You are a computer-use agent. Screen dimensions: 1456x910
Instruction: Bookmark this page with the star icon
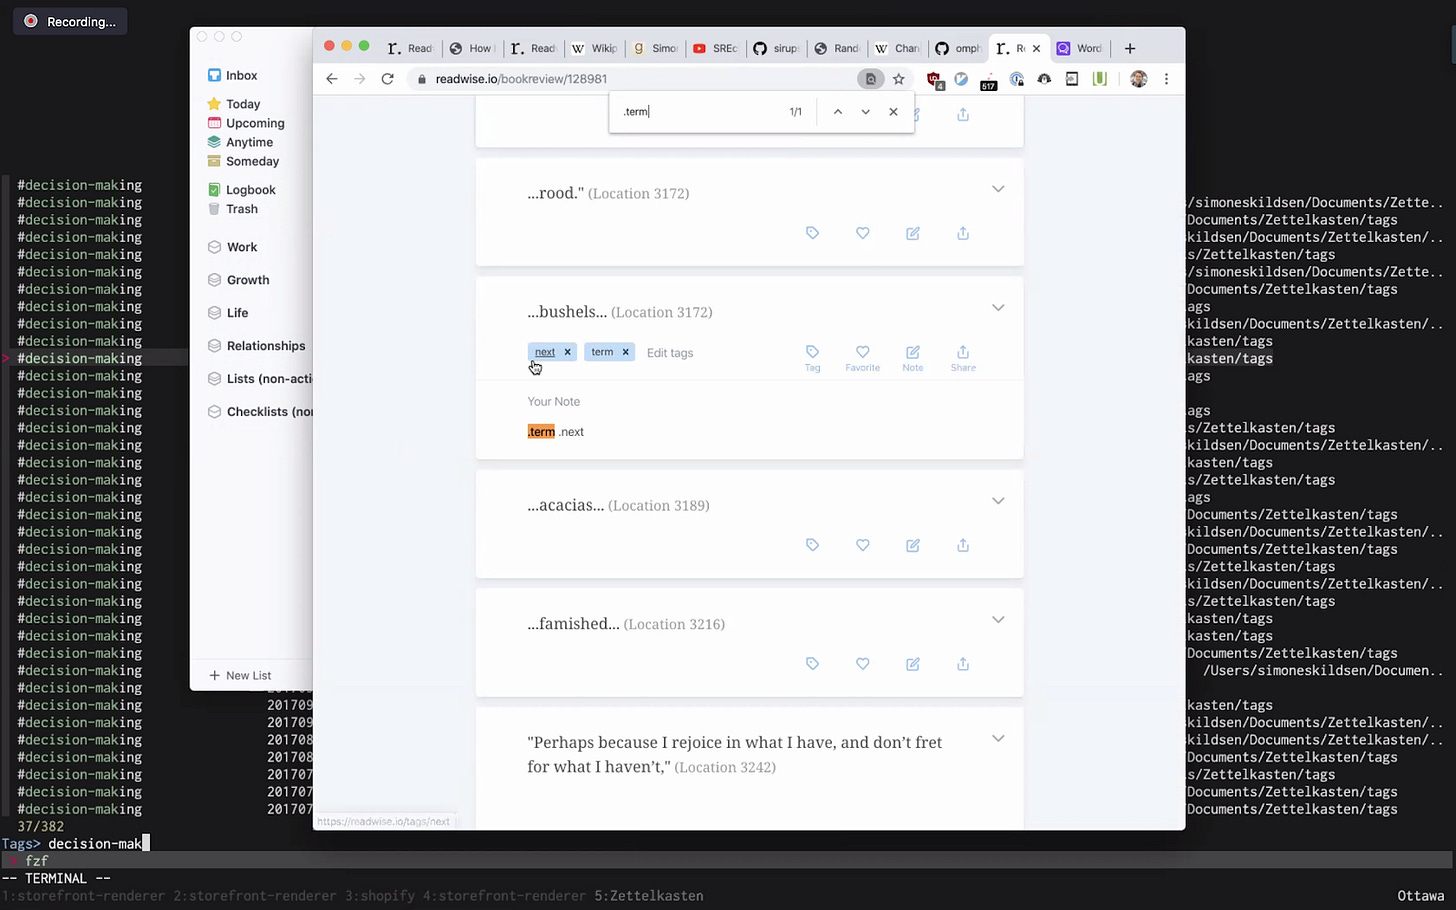(899, 79)
